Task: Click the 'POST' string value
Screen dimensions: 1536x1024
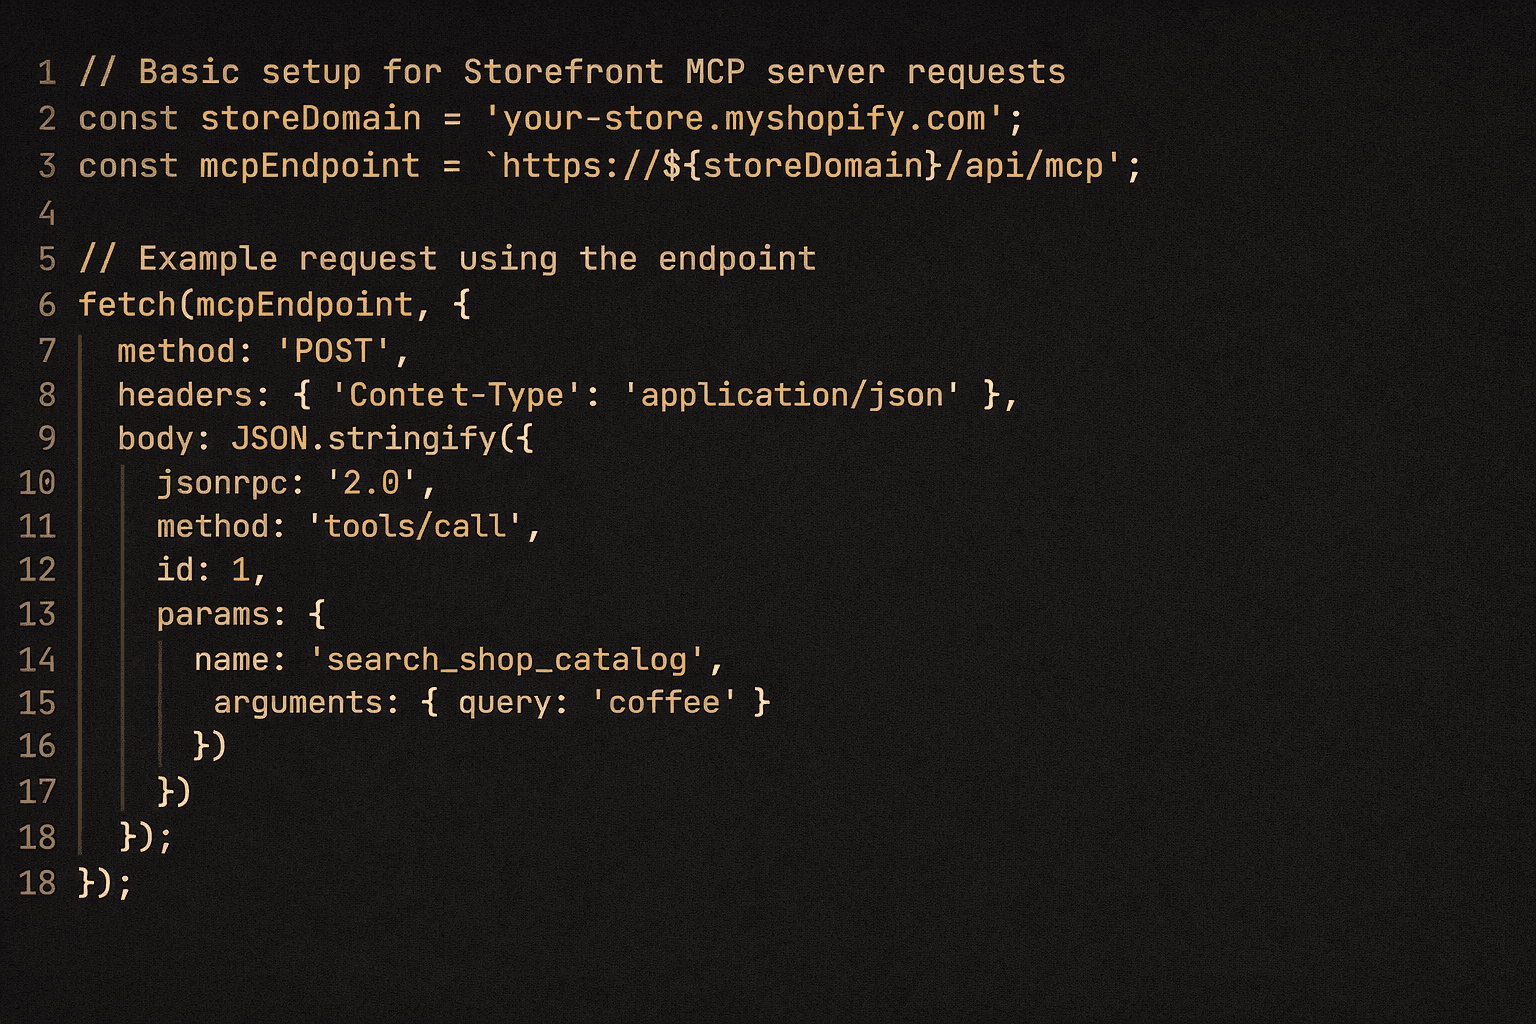Action: (334, 351)
